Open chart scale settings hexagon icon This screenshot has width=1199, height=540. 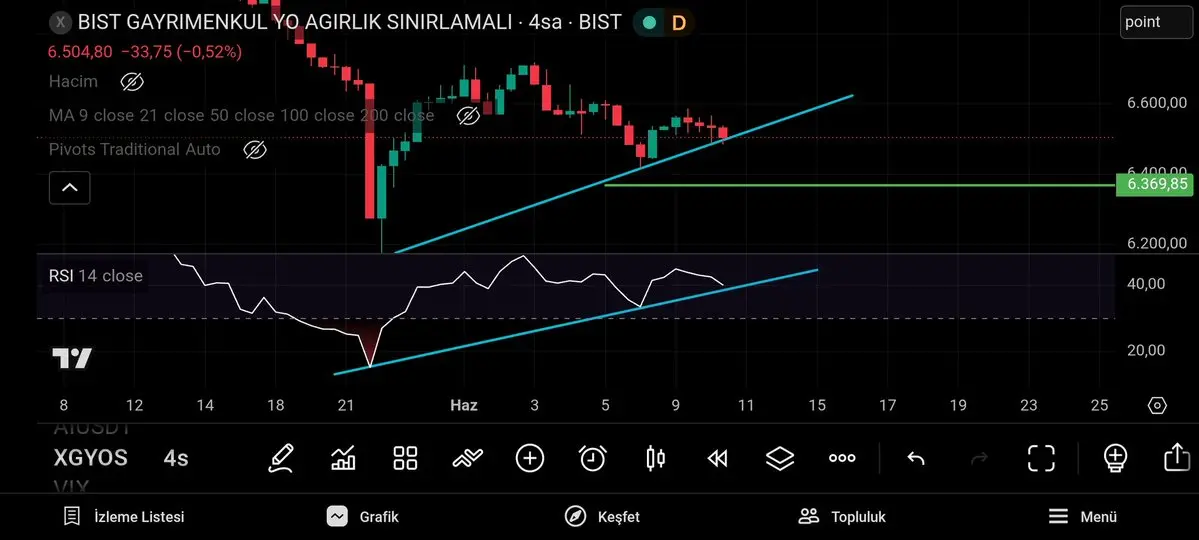click(1157, 405)
